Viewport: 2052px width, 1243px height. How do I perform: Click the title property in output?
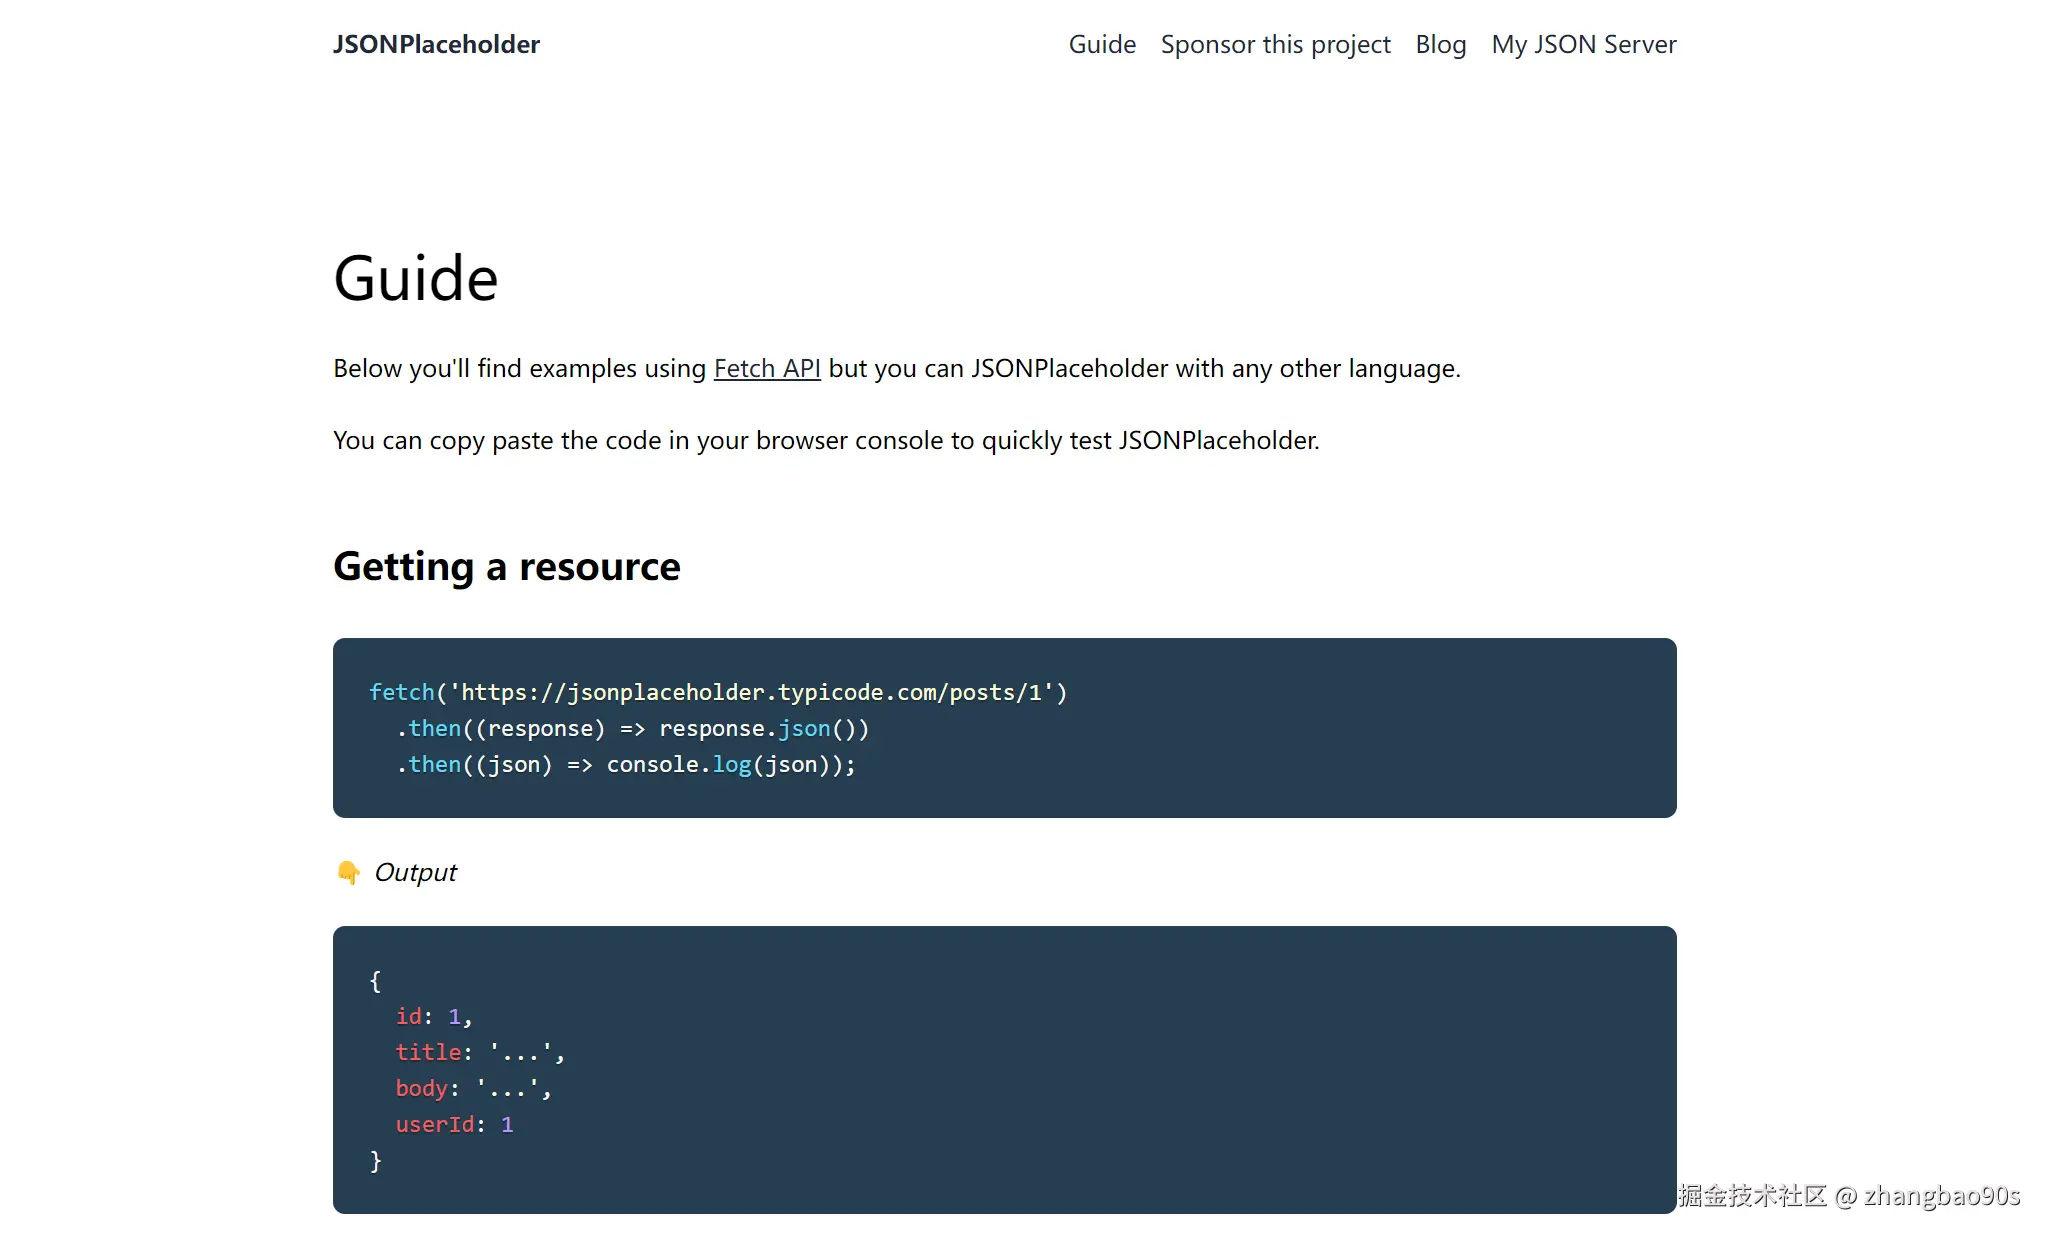[428, 1052]
